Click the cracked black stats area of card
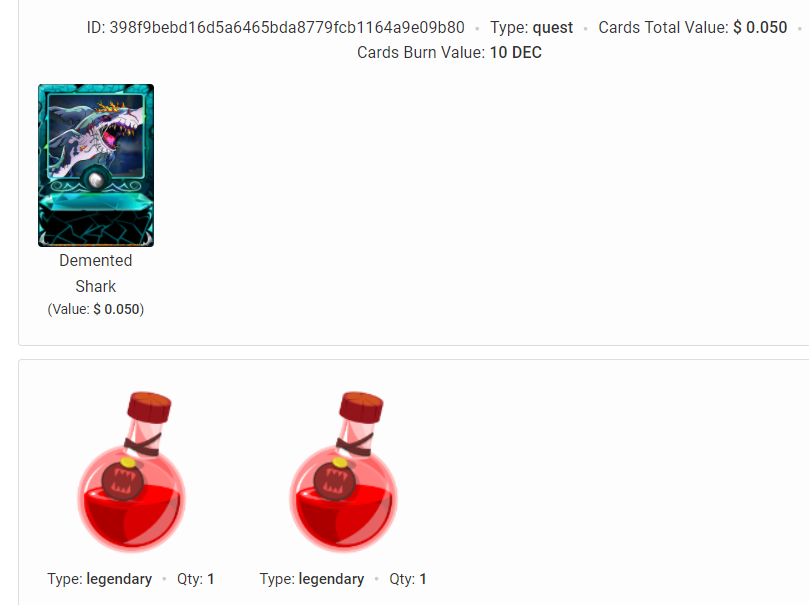The height and width of the screenshot is (605, 809). [x=96, y=227]
